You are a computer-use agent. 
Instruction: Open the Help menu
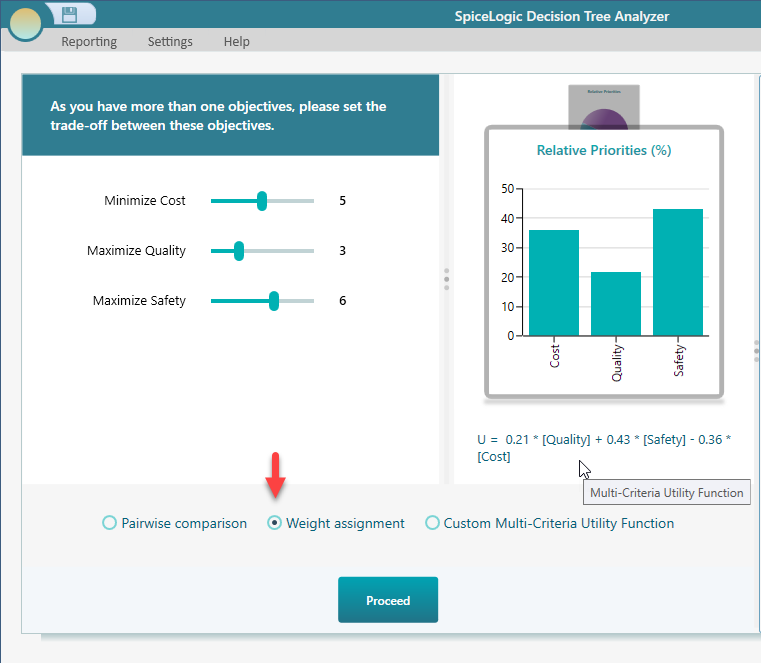click(237, 42)
